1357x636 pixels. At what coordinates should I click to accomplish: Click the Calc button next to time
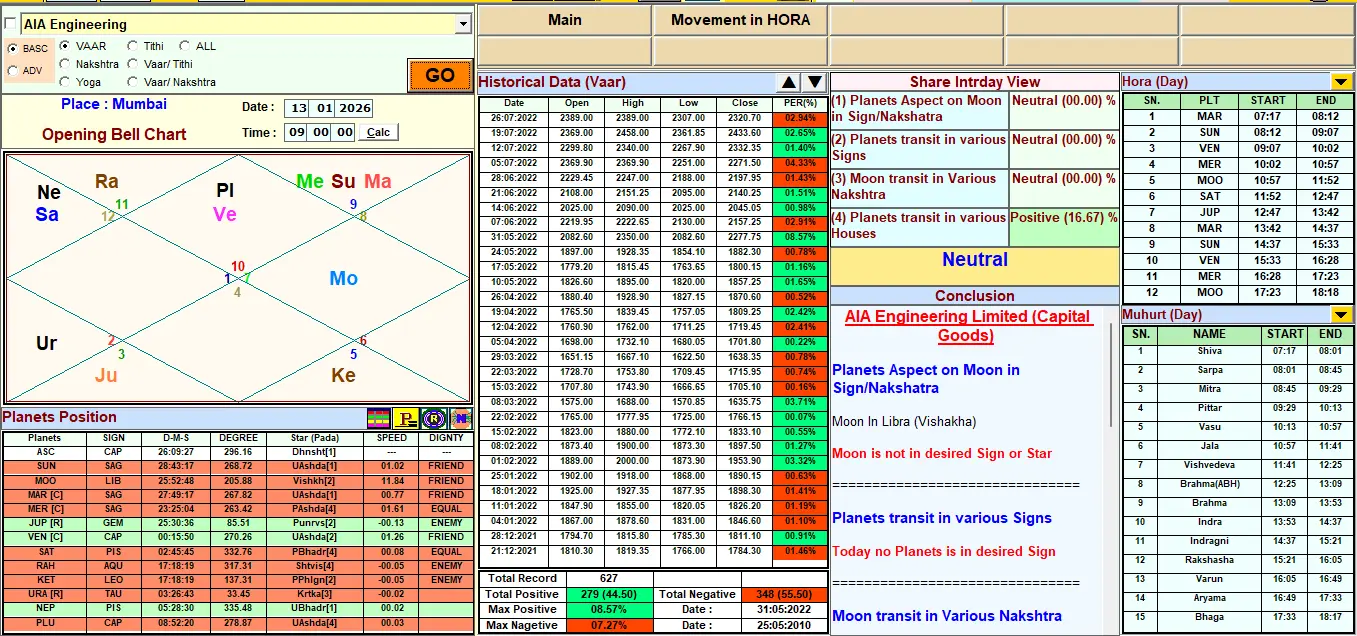coord(379,132)
